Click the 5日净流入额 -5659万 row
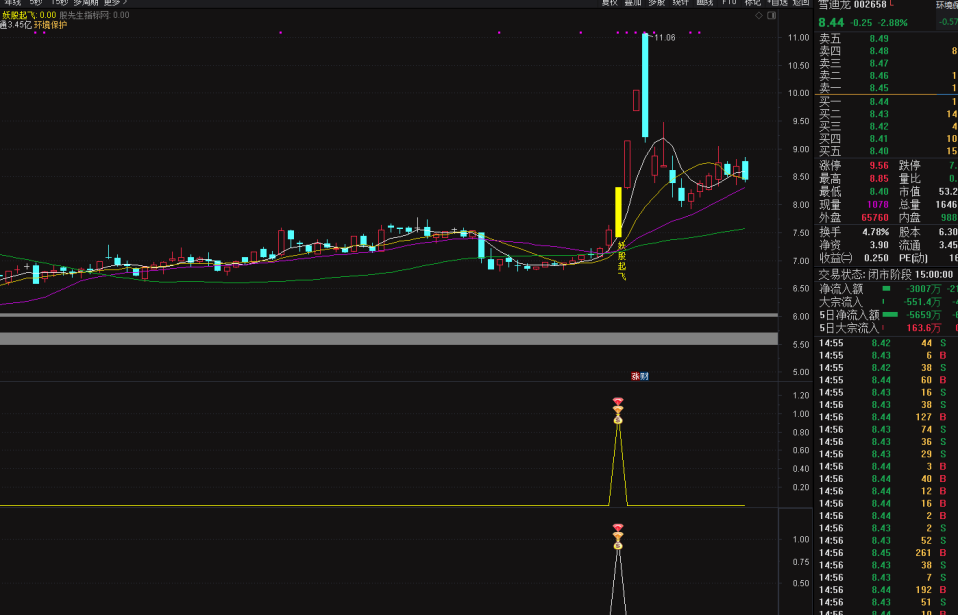Viewport: 958px width, 615px height. tap(888, 315)
